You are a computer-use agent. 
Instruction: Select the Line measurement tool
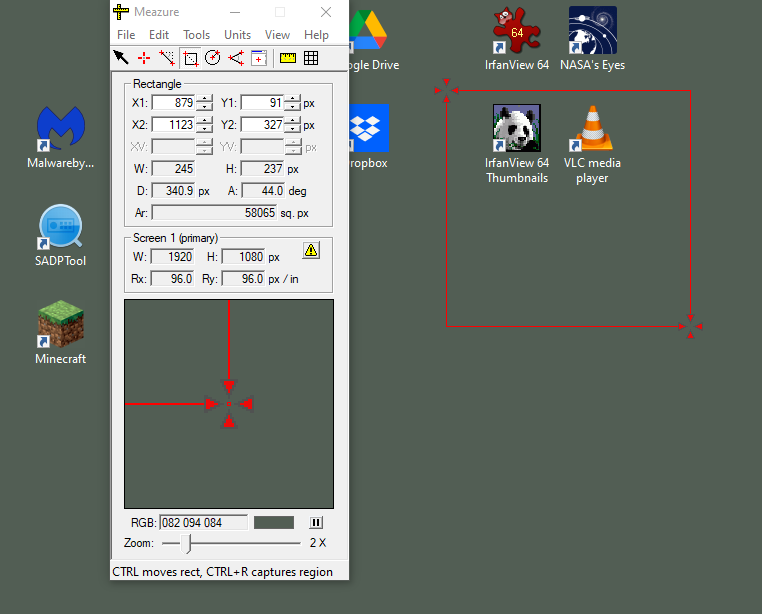click(167, 58)
